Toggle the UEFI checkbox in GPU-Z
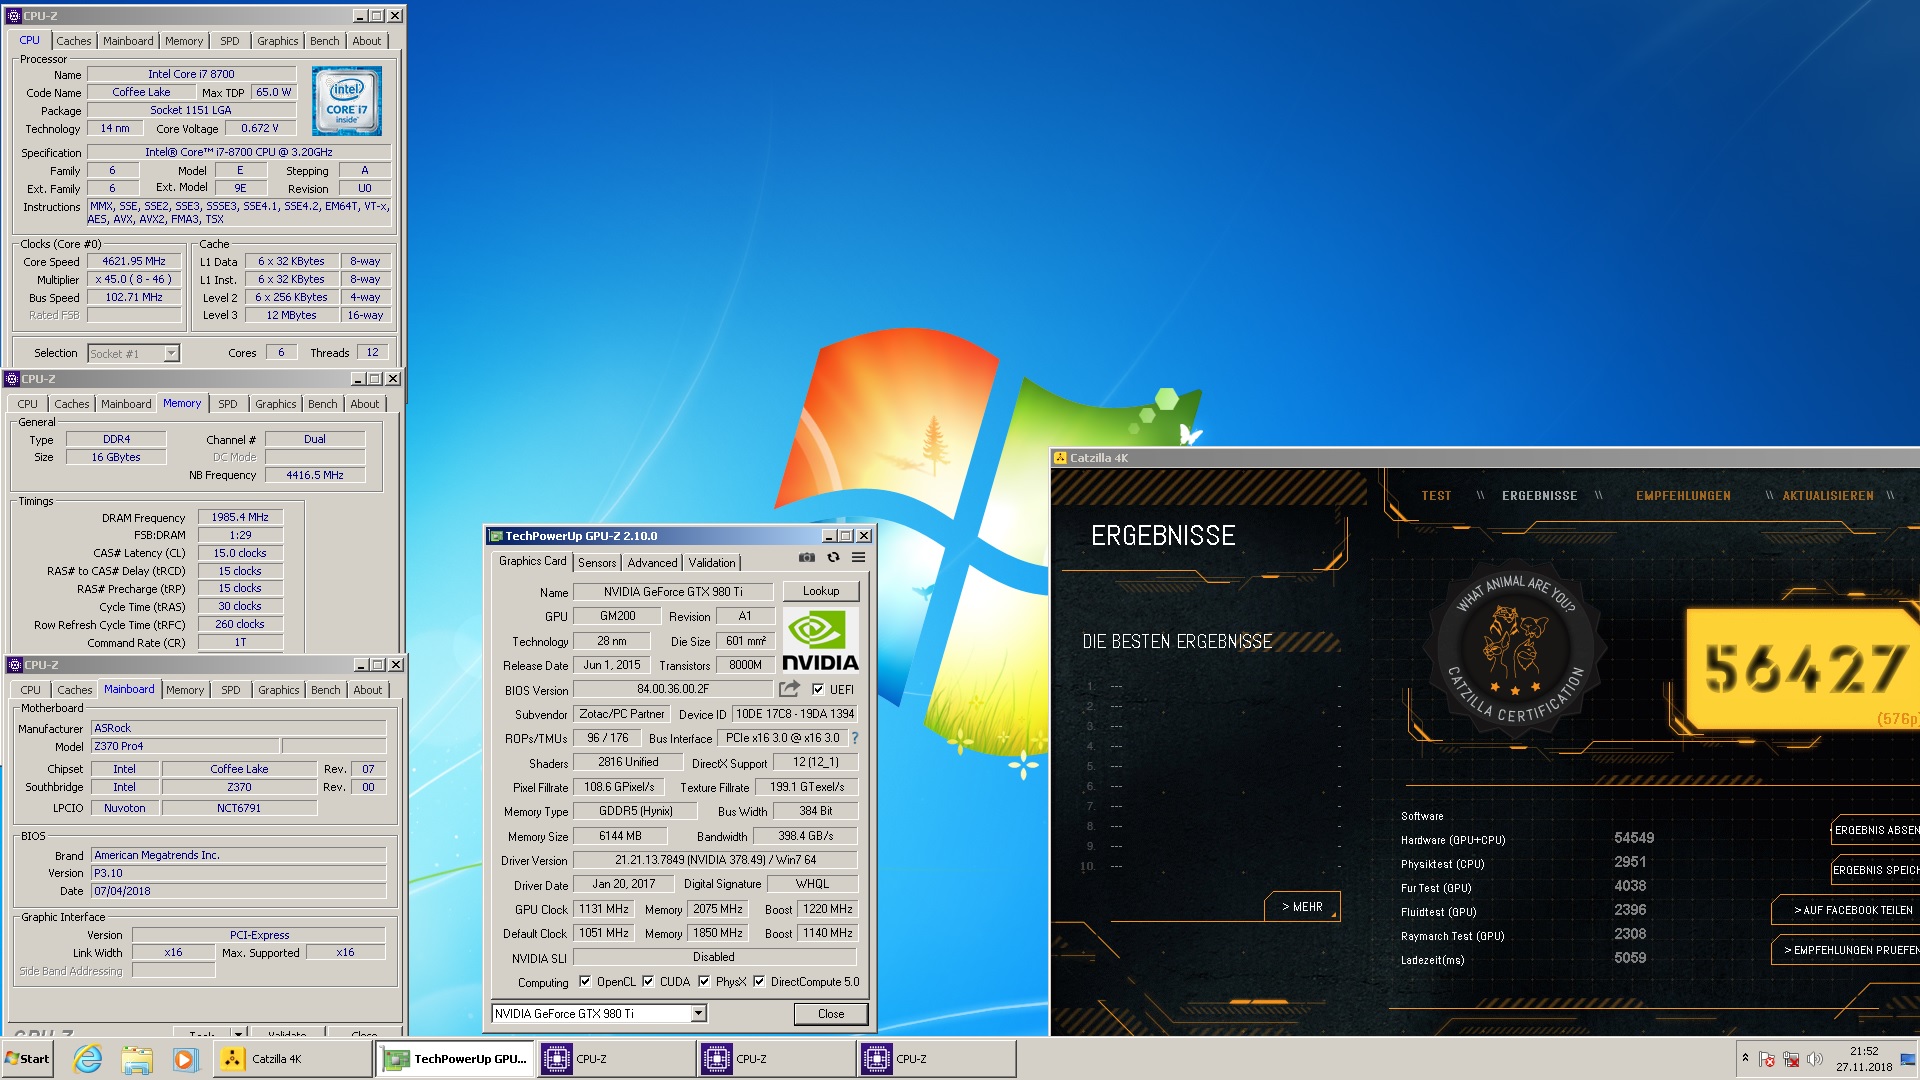Image resolution: width=1920 pixels, height=1080 pixels. (x=818, y=689)
